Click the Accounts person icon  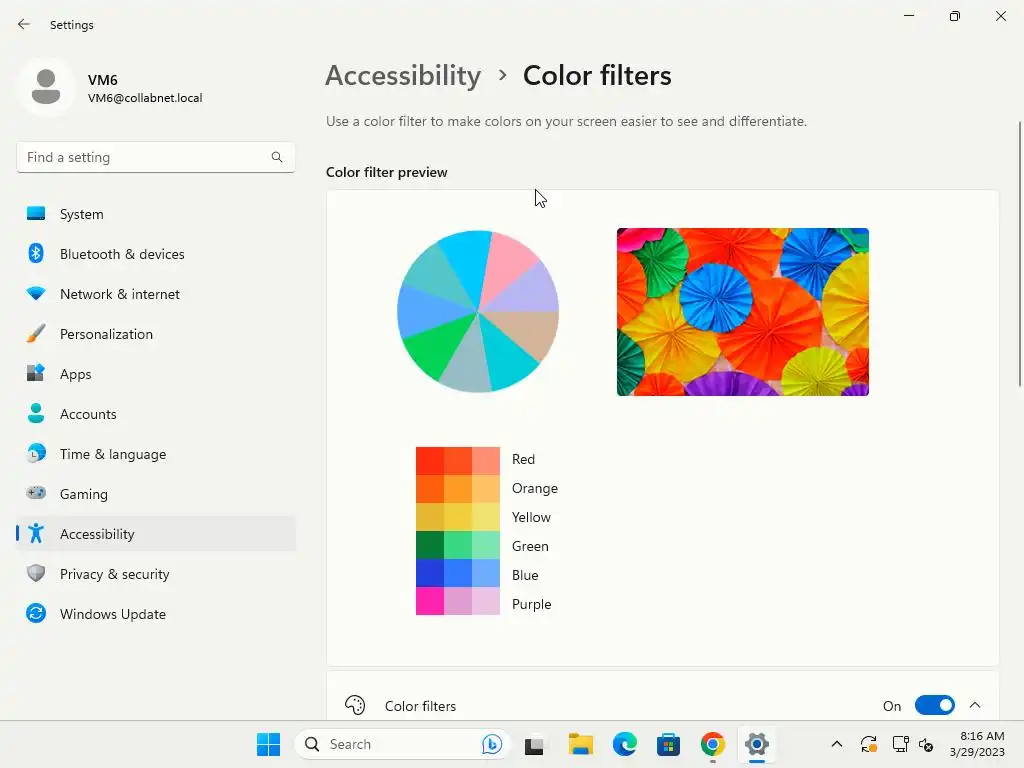point(36,413)
